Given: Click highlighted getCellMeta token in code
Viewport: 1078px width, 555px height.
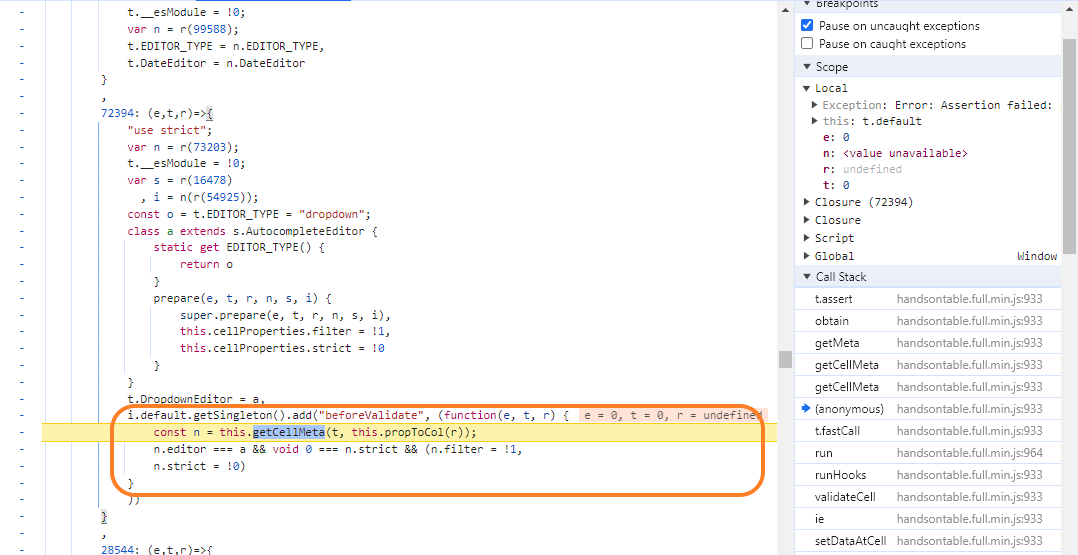Looking at the screenshot, I should pyautogui.click(x=289, y=432).
